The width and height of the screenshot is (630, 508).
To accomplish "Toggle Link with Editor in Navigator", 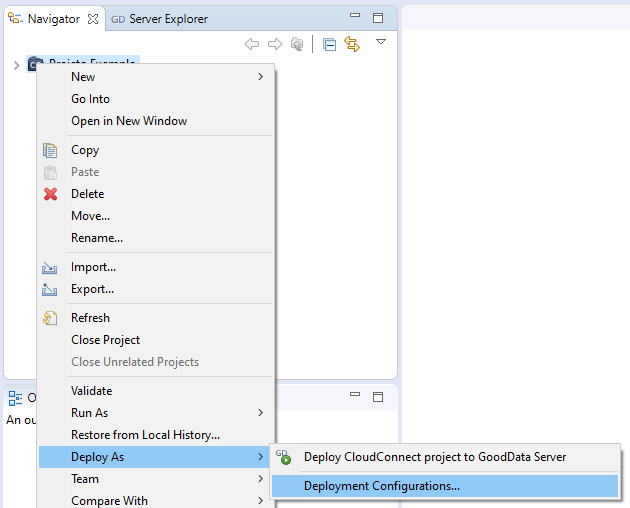I will (x=352, y=44).
